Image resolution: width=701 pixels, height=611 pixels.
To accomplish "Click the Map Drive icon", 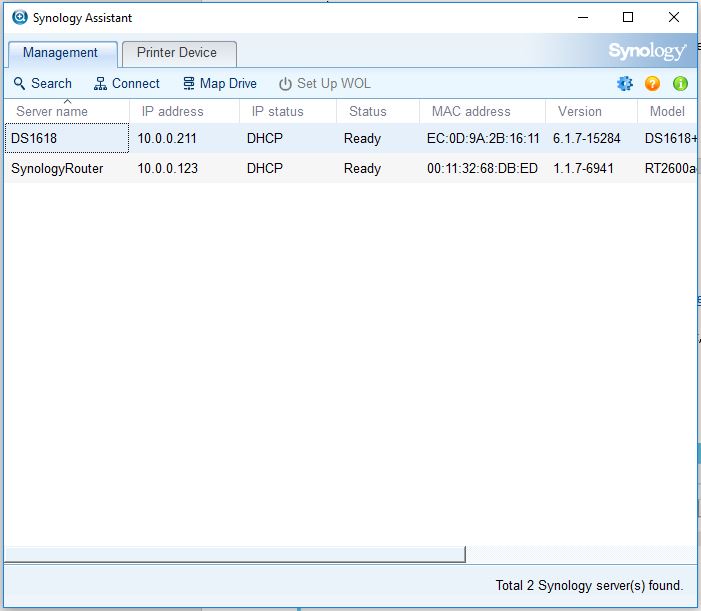I will point(189,84).
